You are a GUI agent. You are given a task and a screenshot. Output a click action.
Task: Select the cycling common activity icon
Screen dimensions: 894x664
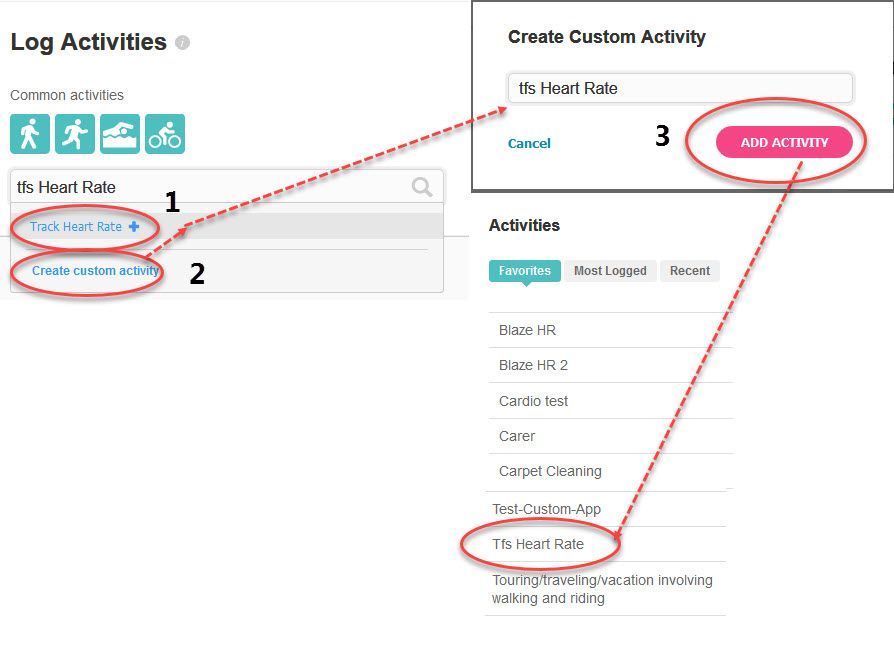click(x=165, y=134)
